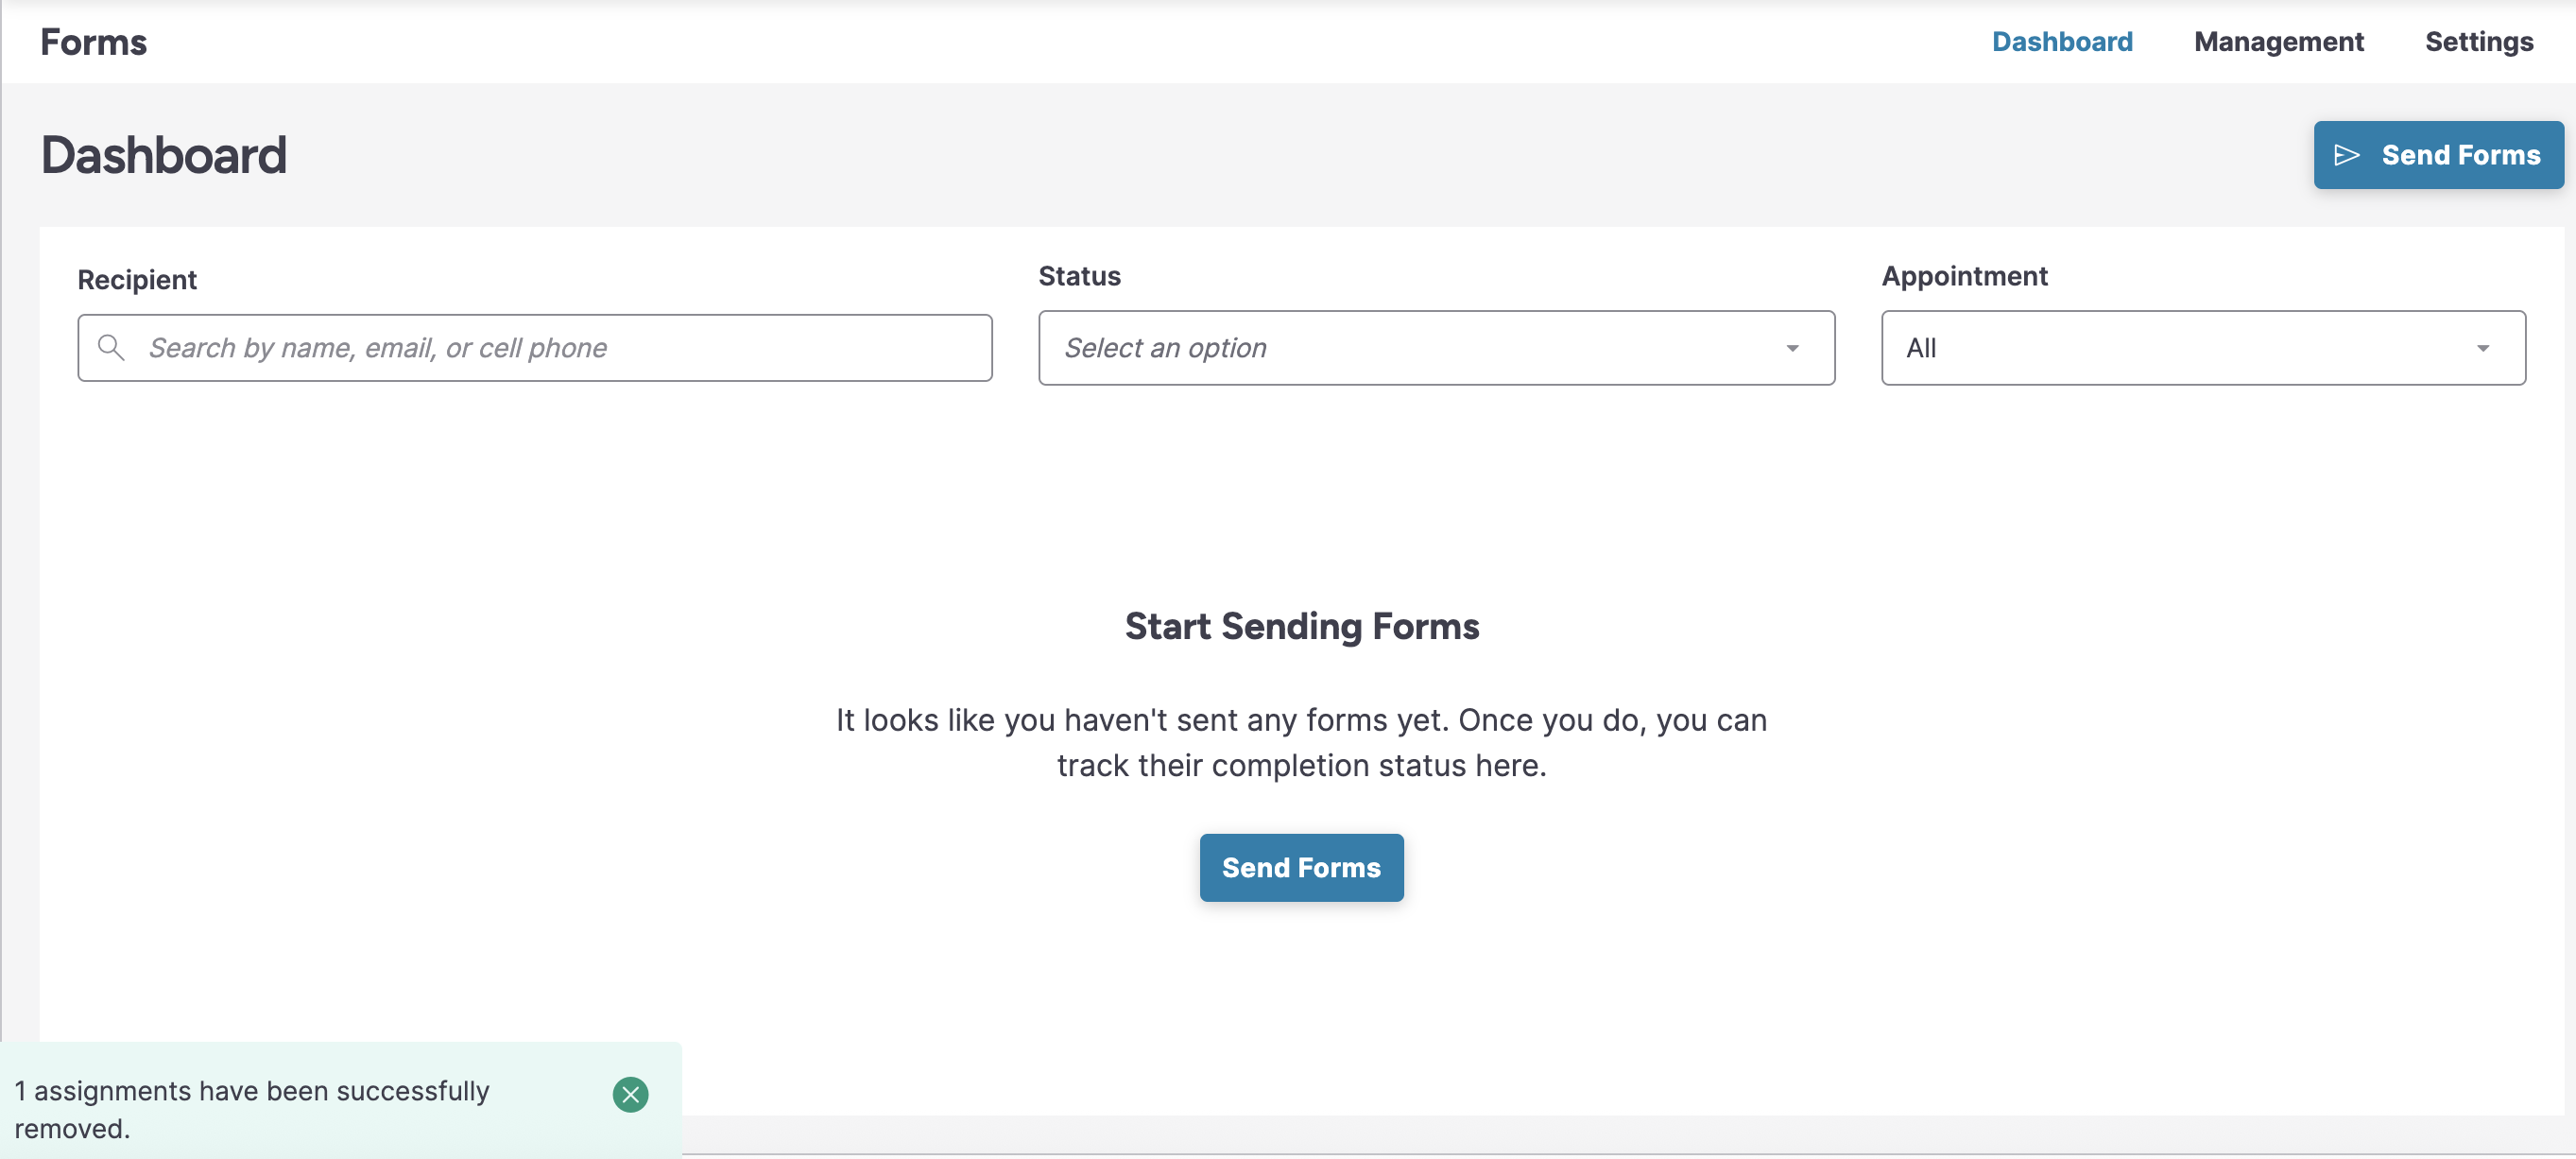
Task: Click the magnifier search icon in Recipient
Action: click(x=111, y=348)
